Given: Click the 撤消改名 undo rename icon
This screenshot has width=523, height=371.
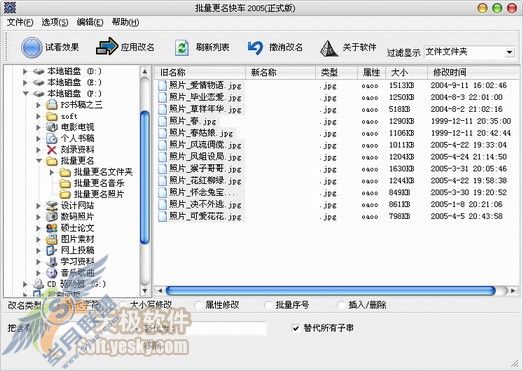Looking at the screenshot, I should (x=255, y=47).
